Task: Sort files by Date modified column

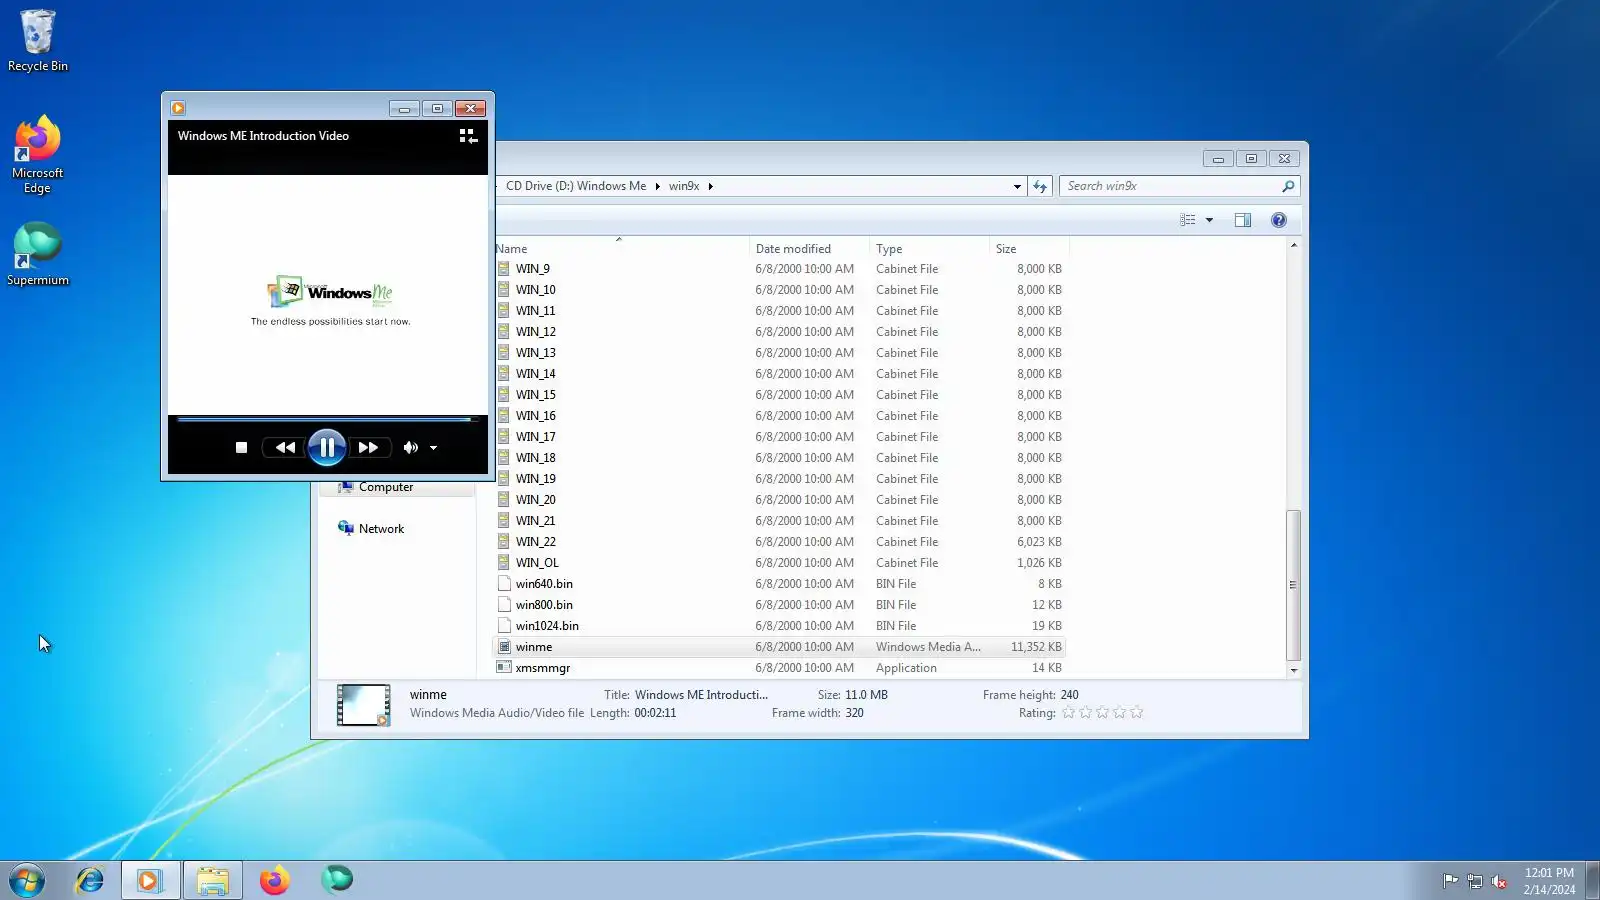Action: [x=809, y=248]
